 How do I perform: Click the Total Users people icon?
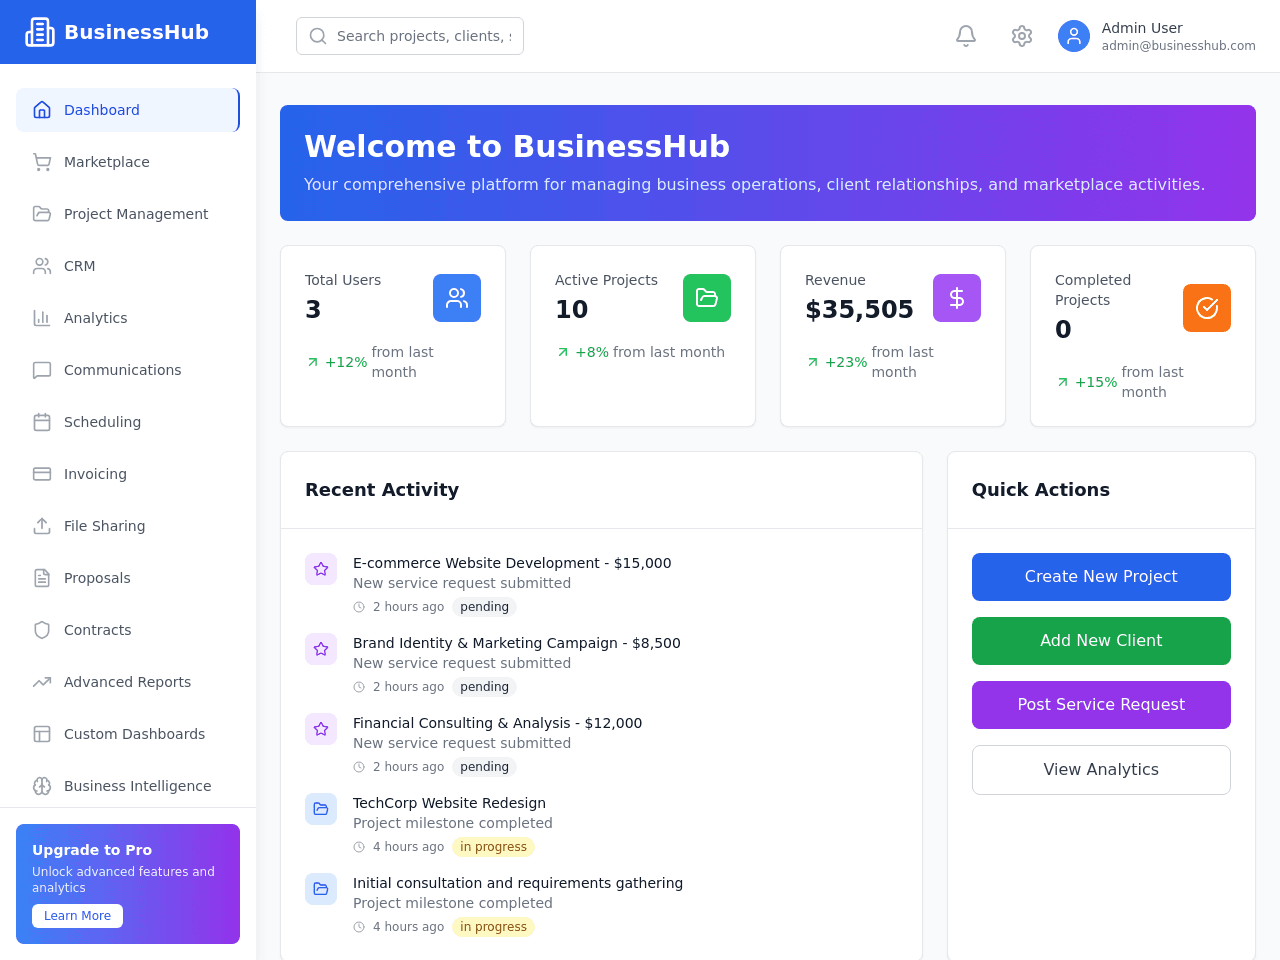457,298
